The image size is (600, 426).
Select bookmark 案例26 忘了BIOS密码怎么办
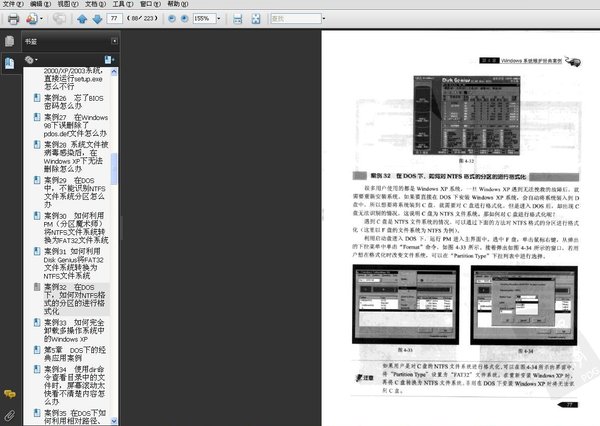coord(73,102)
